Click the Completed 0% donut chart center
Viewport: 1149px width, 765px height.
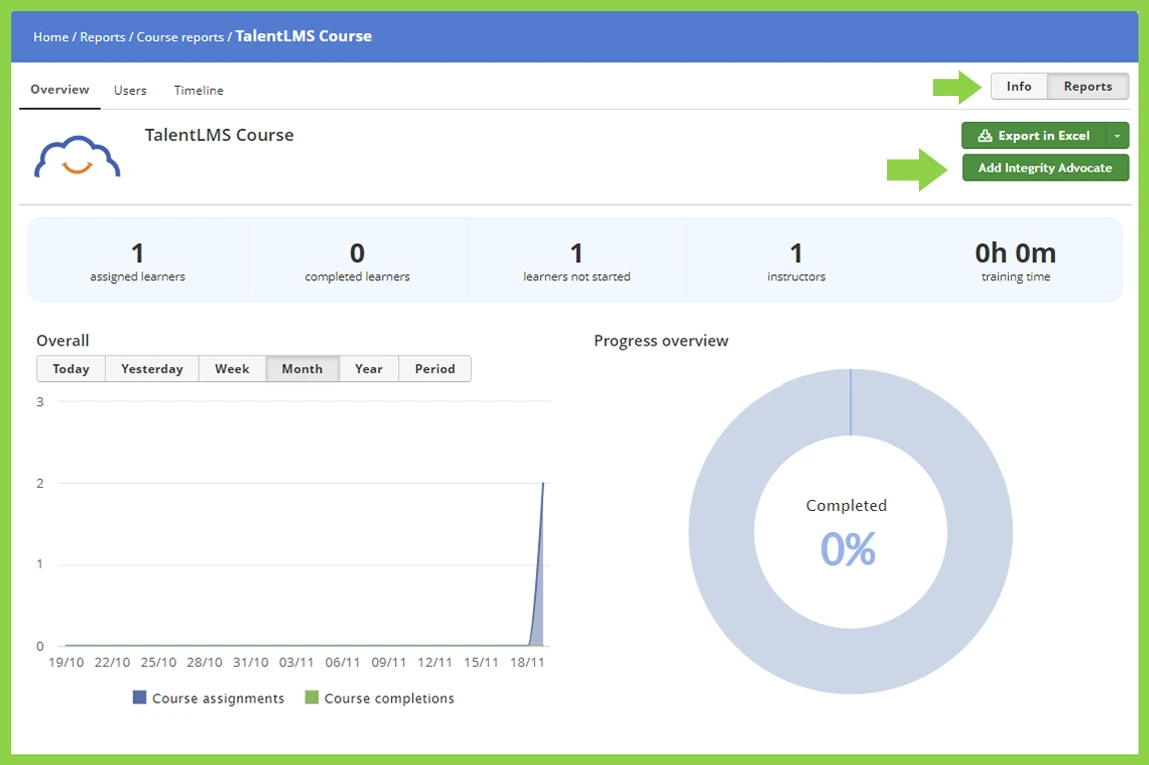pyautogui.click(x=849, y=533)
